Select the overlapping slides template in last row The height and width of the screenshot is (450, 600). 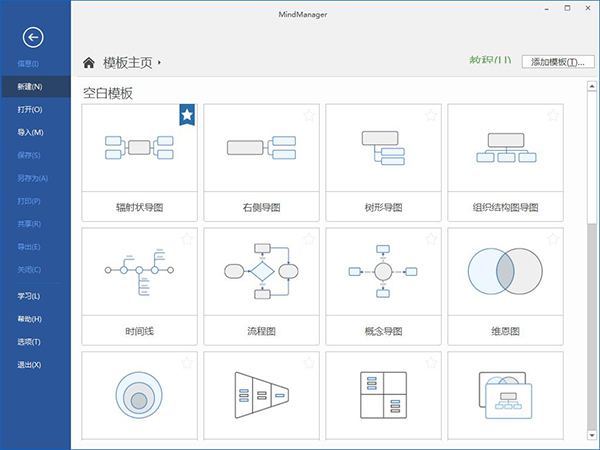(505, 396)
